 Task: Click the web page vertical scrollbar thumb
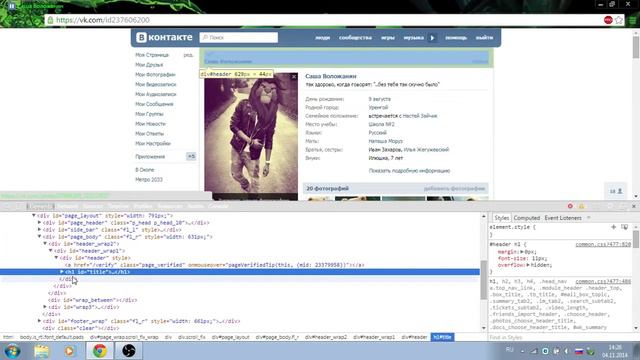(x=636, y=47)
